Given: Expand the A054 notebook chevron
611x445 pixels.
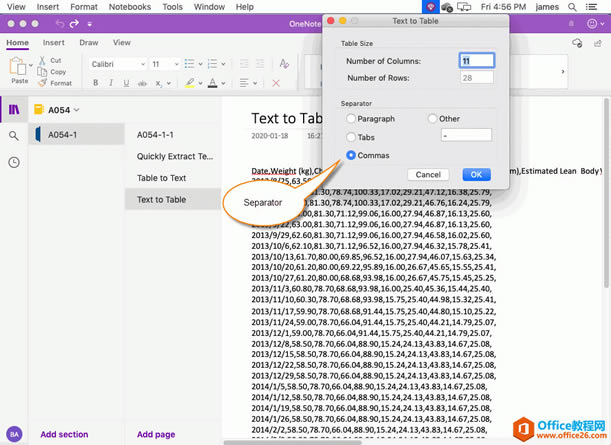Looking at the screenshot, I should tap(76, 110).
